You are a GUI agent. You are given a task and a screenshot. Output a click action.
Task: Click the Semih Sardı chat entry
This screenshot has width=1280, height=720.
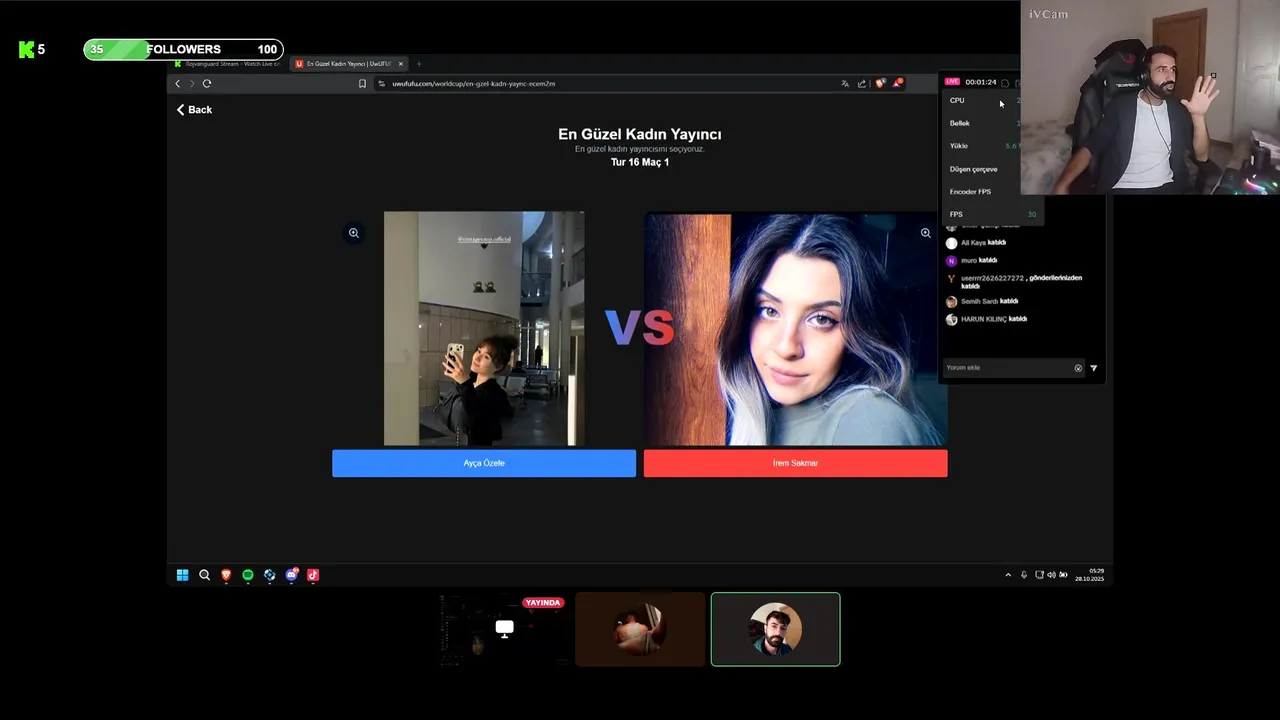982,301
